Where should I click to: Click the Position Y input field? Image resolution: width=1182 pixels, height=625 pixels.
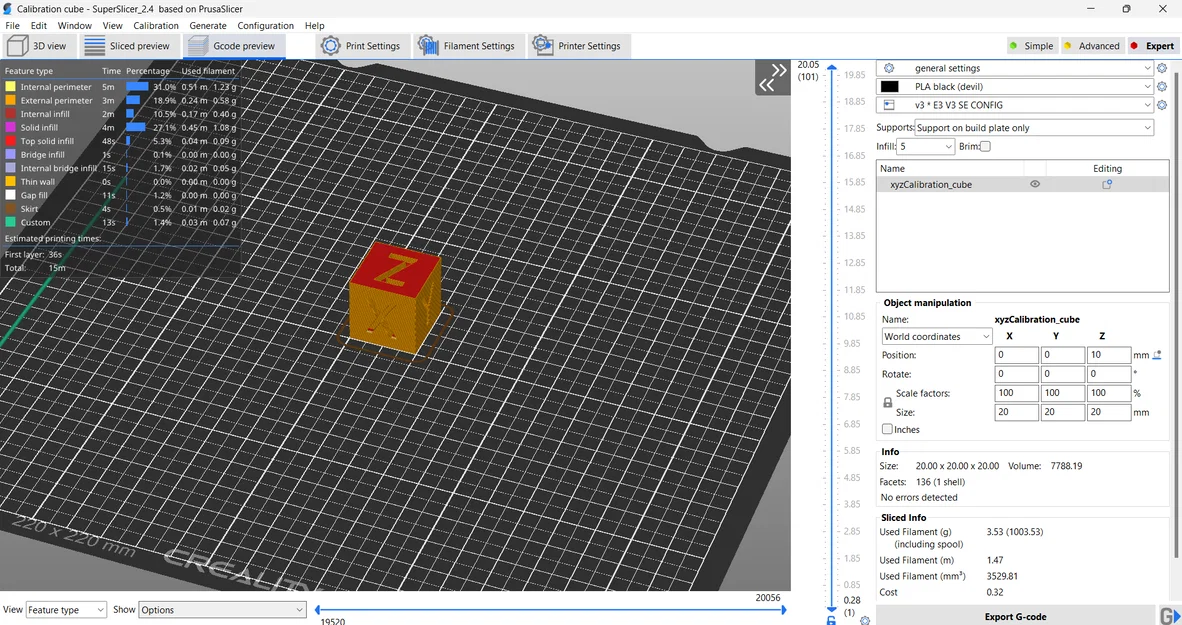tap(1062, 355)
